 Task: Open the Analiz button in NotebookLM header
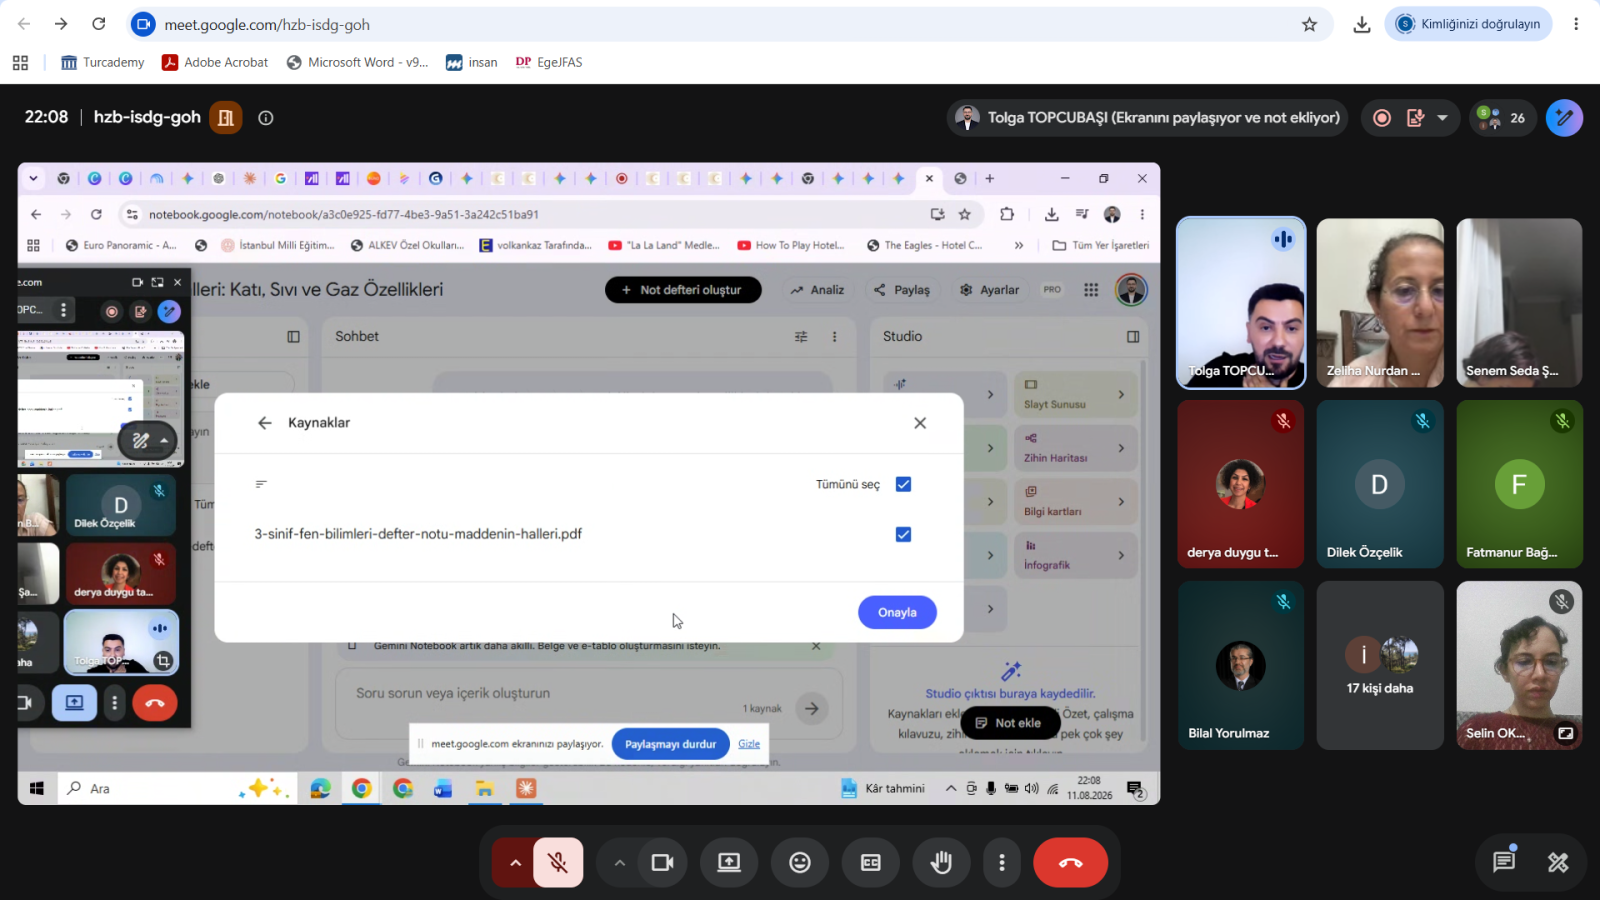point(818,290)
